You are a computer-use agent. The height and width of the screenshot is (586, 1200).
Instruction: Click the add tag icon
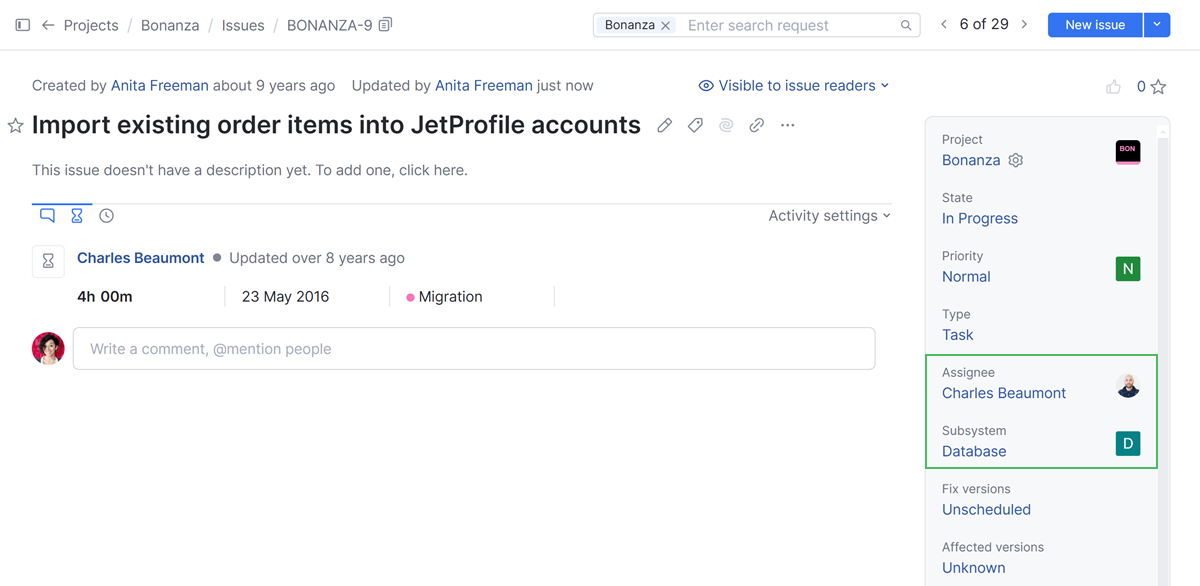click(695, 125)
